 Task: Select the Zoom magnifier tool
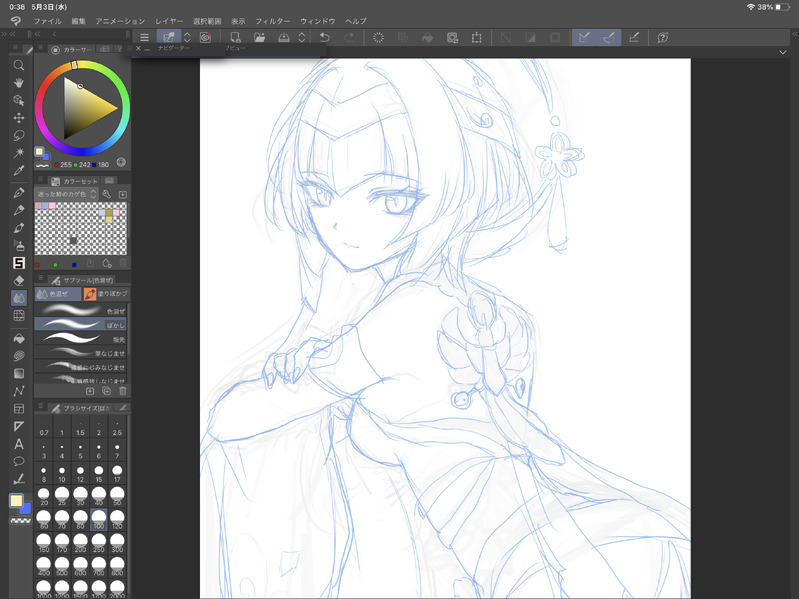[19, 65]
